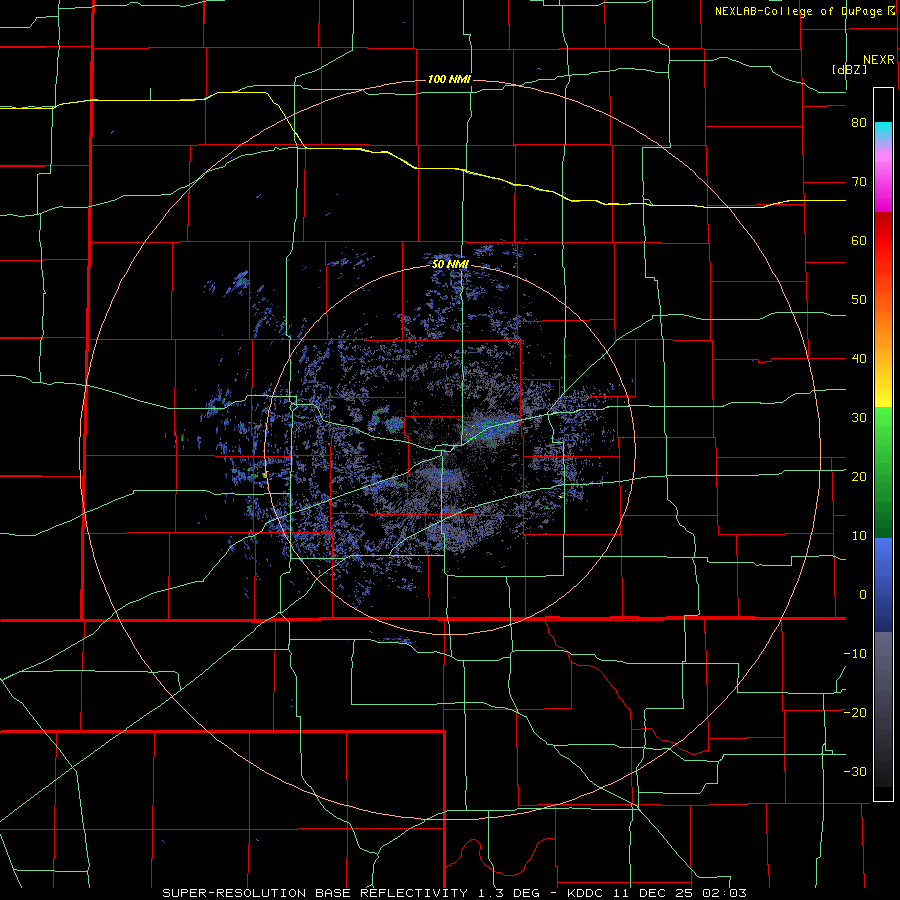Click the 40 value on dBZ scale
The height and width of the screenshot is (900, 900).
click(859, 359)
